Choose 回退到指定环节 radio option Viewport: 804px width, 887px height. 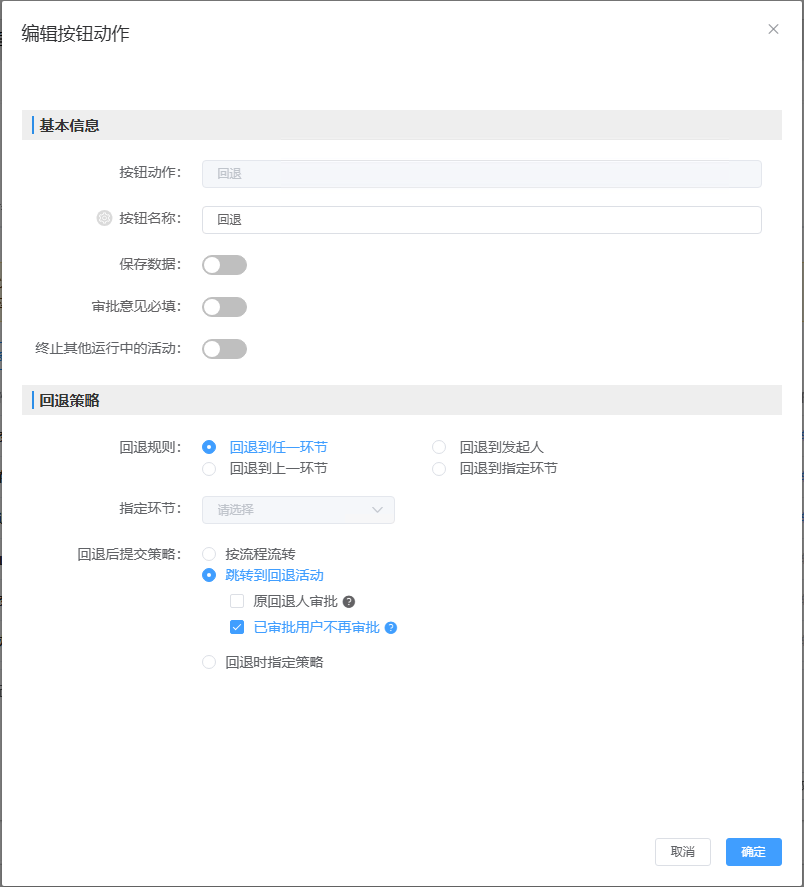[439, 468]
